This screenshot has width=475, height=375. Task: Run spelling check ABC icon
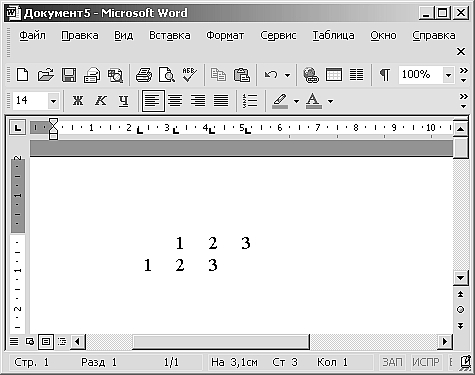(189, 75)
